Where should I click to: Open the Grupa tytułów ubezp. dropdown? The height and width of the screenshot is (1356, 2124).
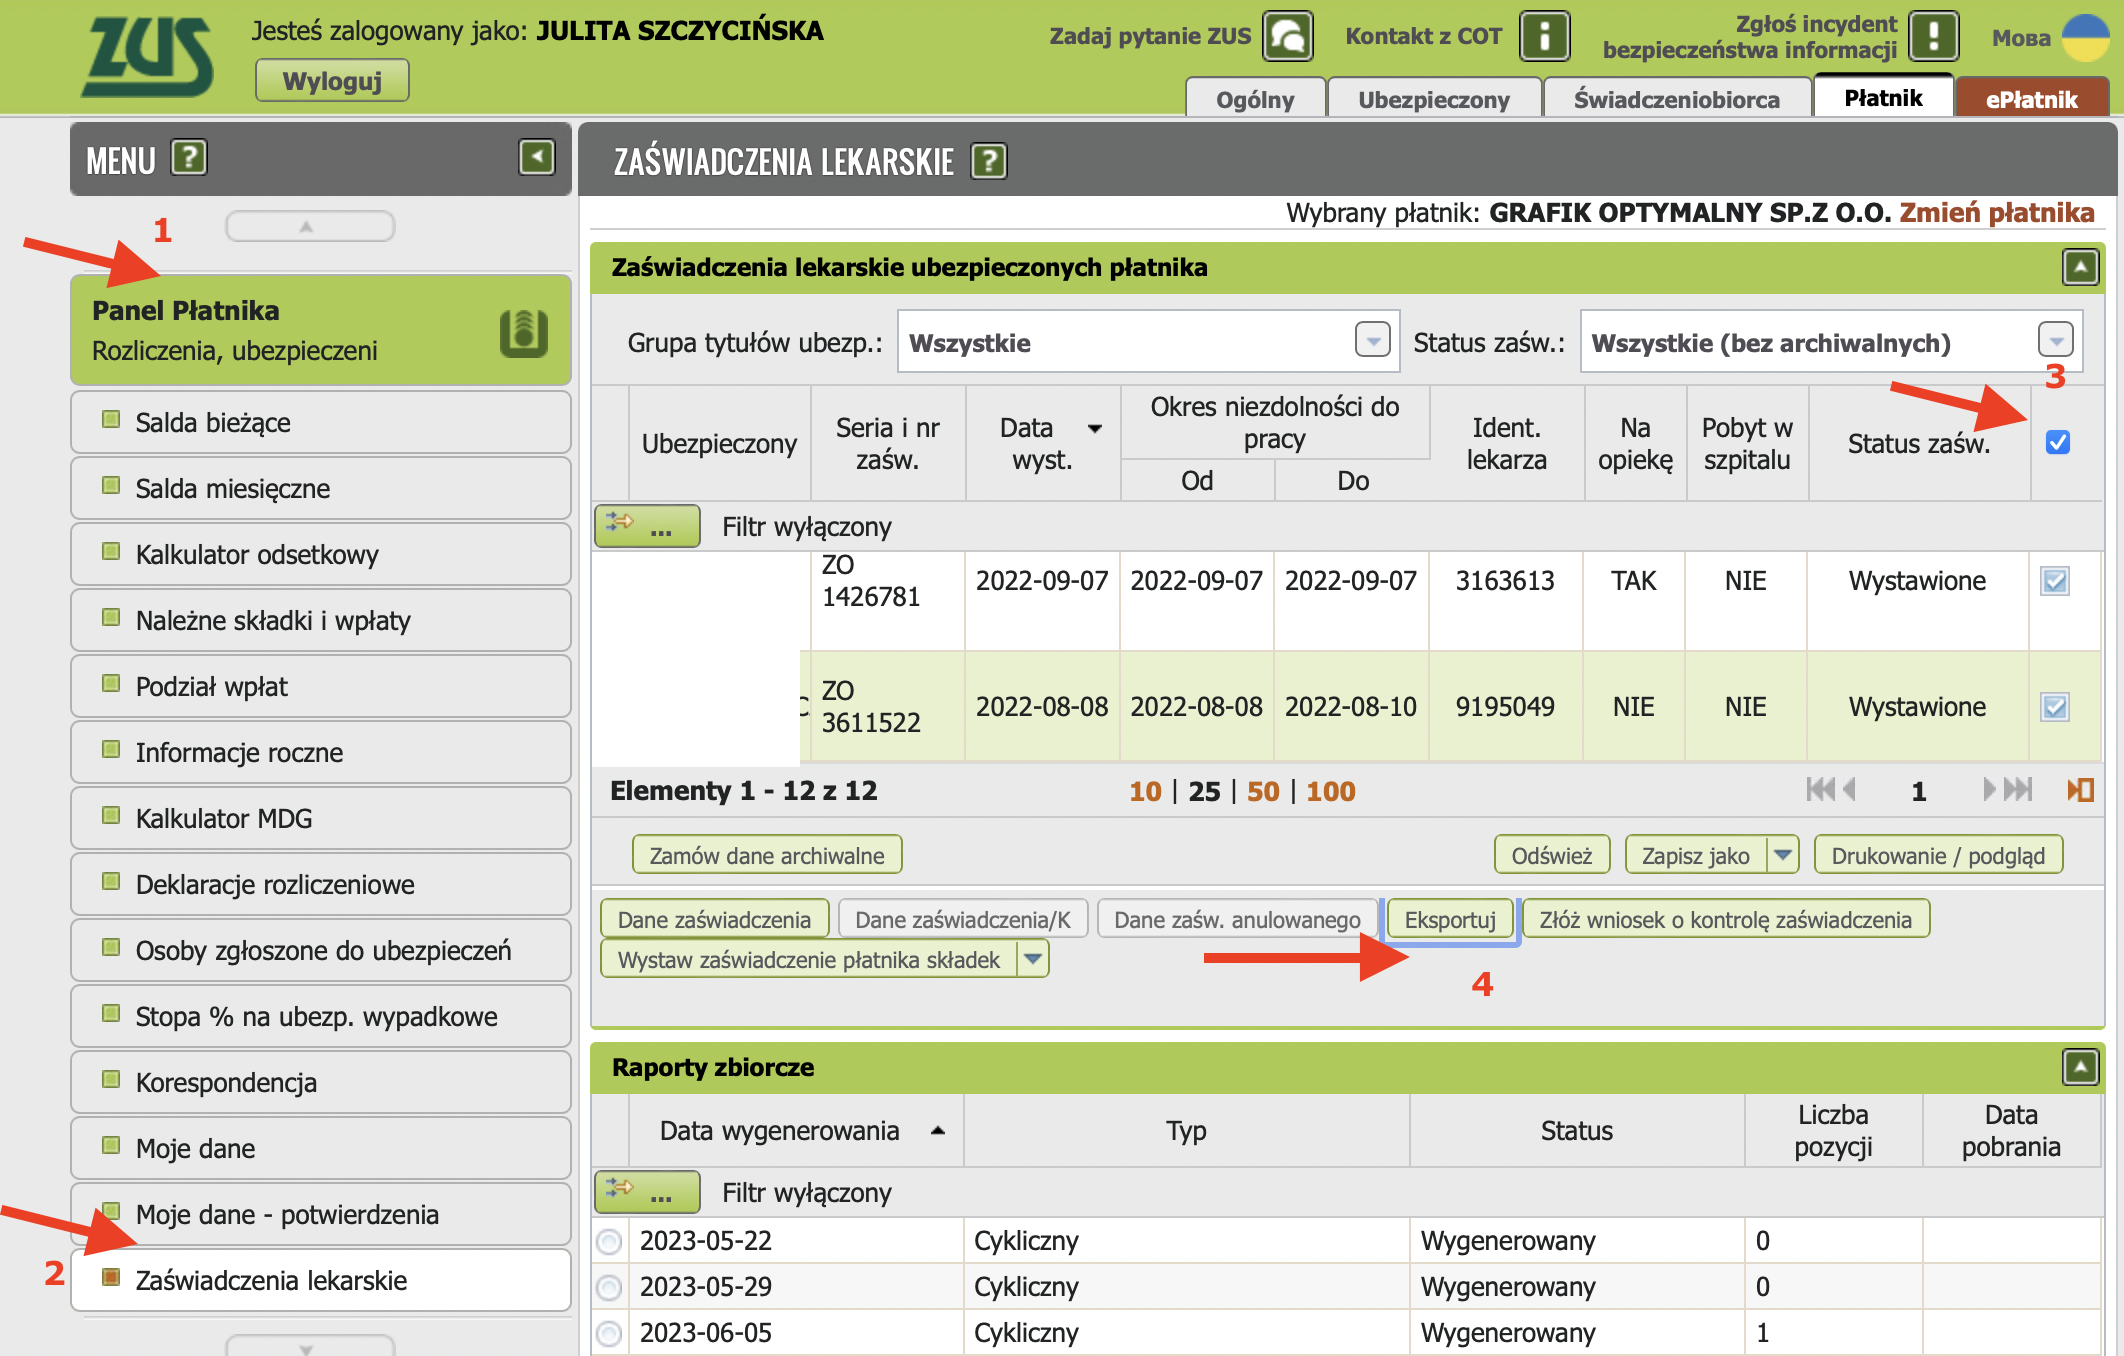pyautogui.click(x=1372, y=341)
